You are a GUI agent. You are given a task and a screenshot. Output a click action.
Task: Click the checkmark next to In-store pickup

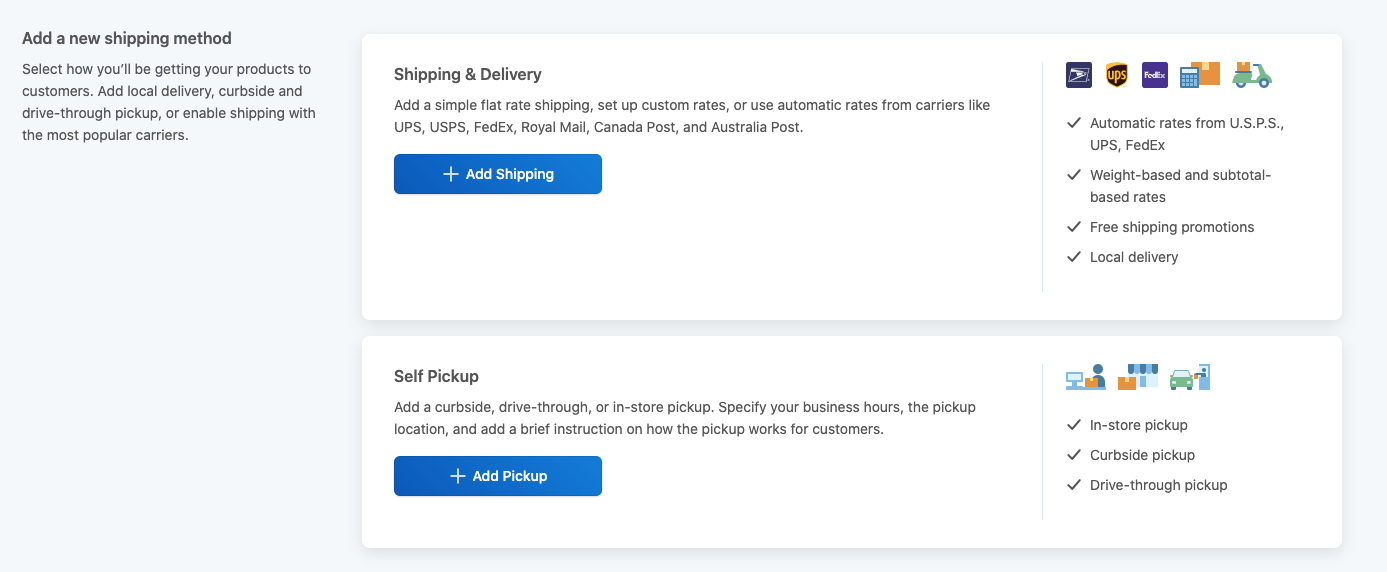coord(1074,425)
